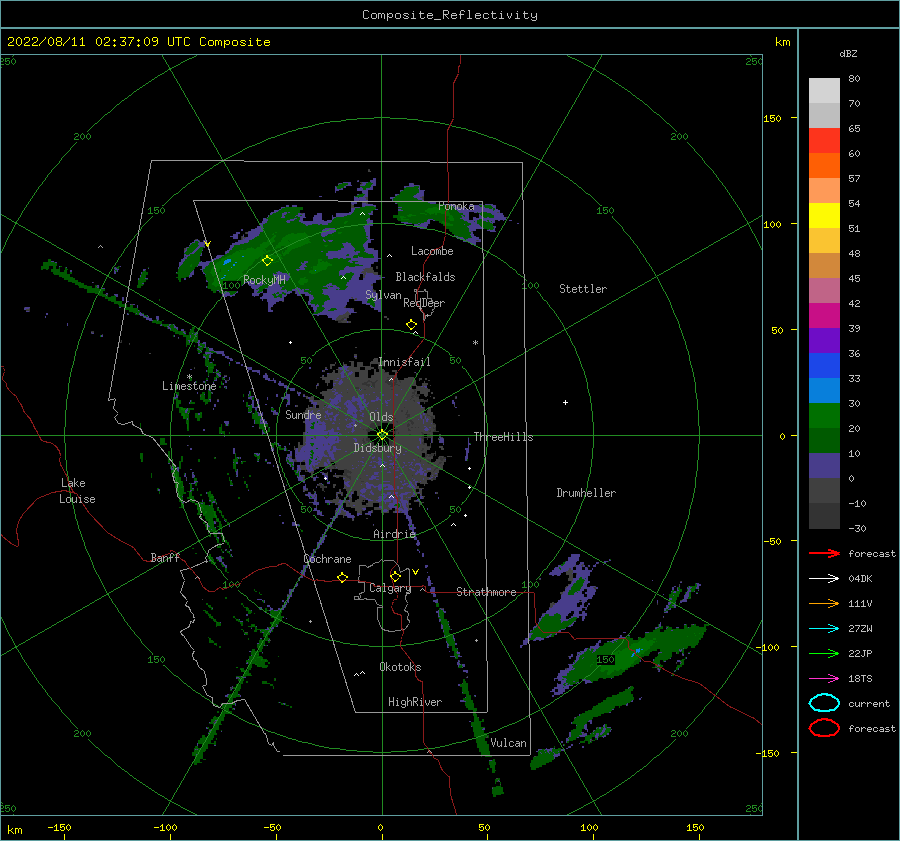Click the asterisk marker above Limestone
The image size is (900, 841).
189,377
